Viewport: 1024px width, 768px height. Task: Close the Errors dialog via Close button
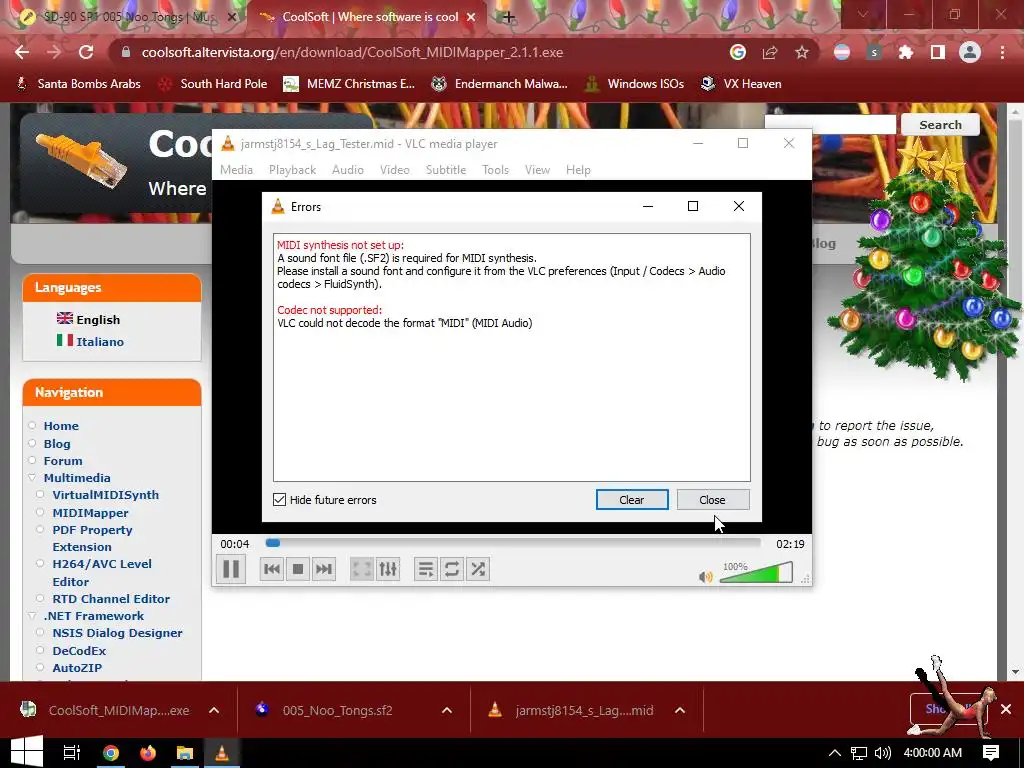[712, 500]
